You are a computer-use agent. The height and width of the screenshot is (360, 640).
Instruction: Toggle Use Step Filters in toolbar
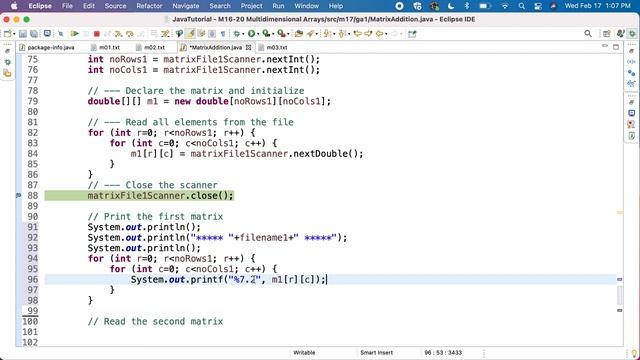coord(165,34)
